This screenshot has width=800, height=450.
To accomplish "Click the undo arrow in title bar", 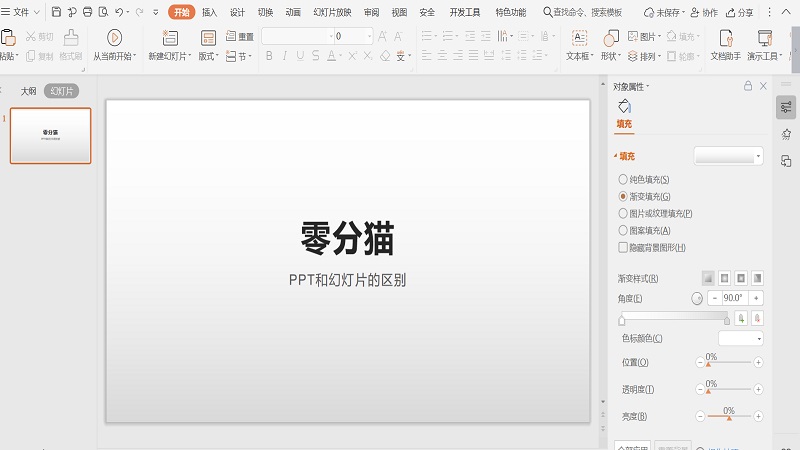I will pyautogui.click(x=120, y=12).
